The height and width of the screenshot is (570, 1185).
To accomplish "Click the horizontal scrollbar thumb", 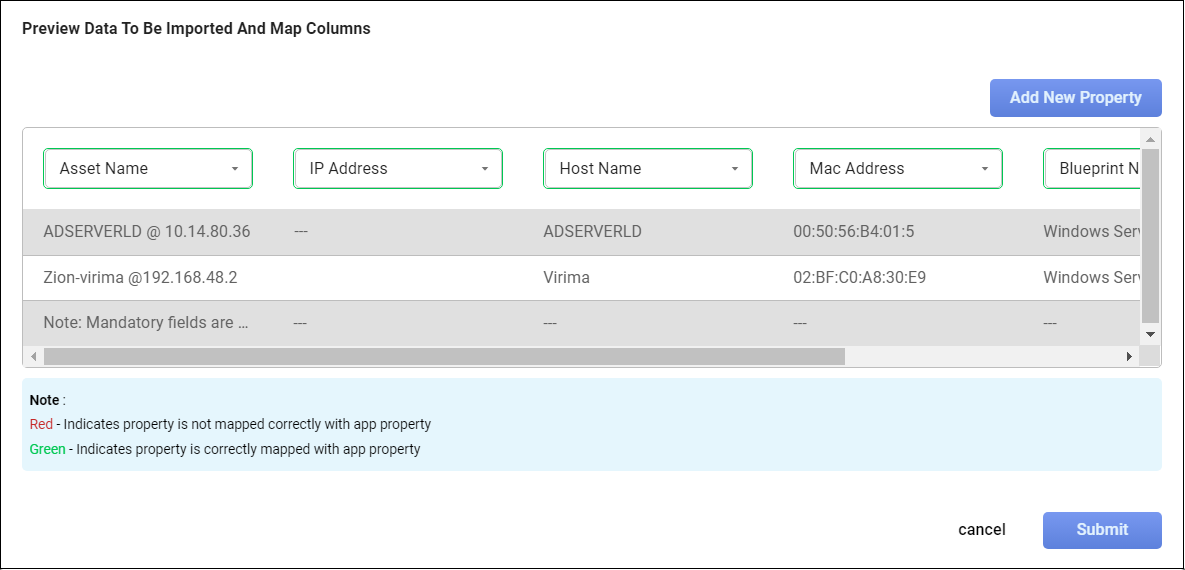I will pos(444,356).
